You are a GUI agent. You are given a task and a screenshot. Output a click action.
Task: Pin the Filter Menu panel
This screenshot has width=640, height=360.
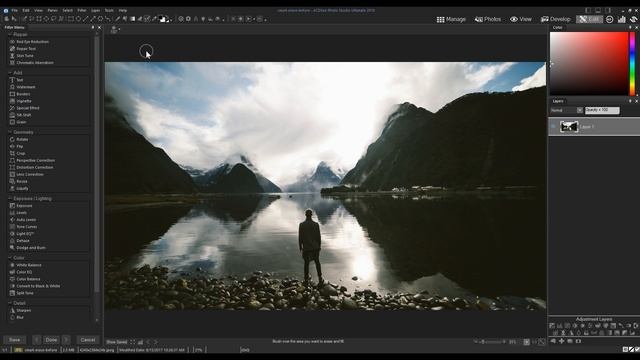pyautogui.click(x=93, y=27)
